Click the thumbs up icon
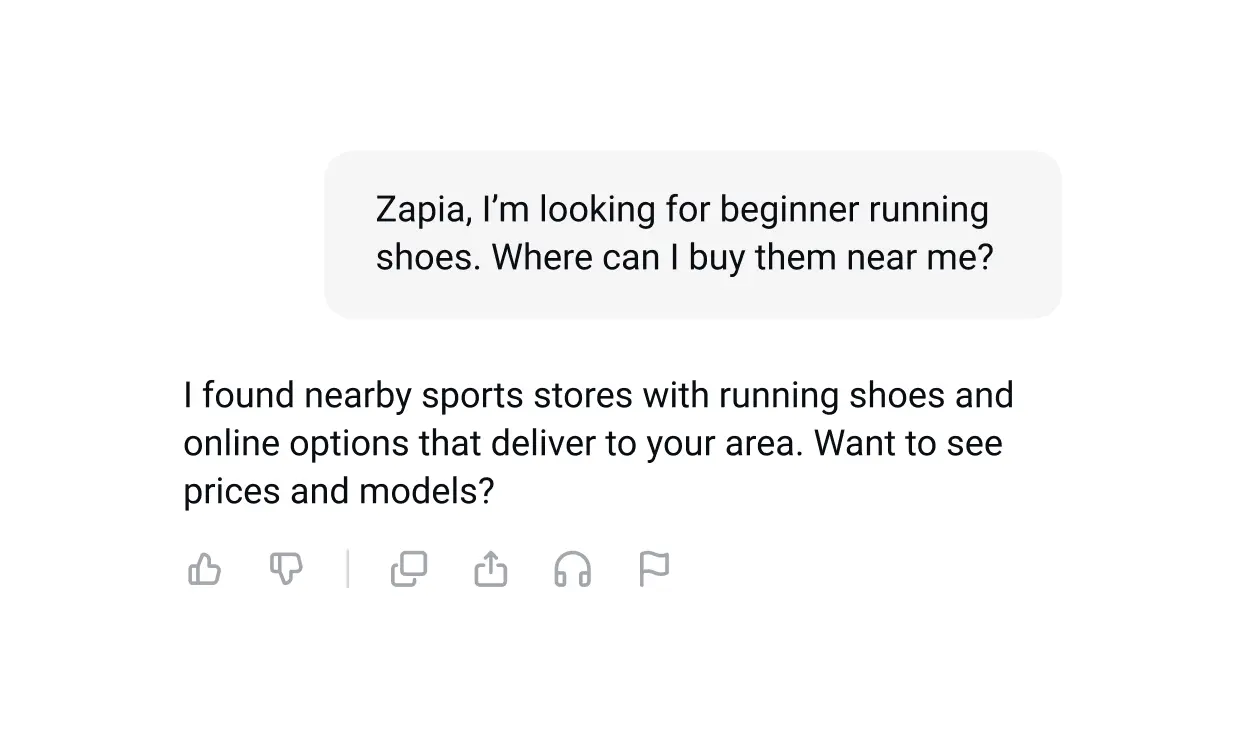This screenshot has width=1233, height=750. pos(205,569)
